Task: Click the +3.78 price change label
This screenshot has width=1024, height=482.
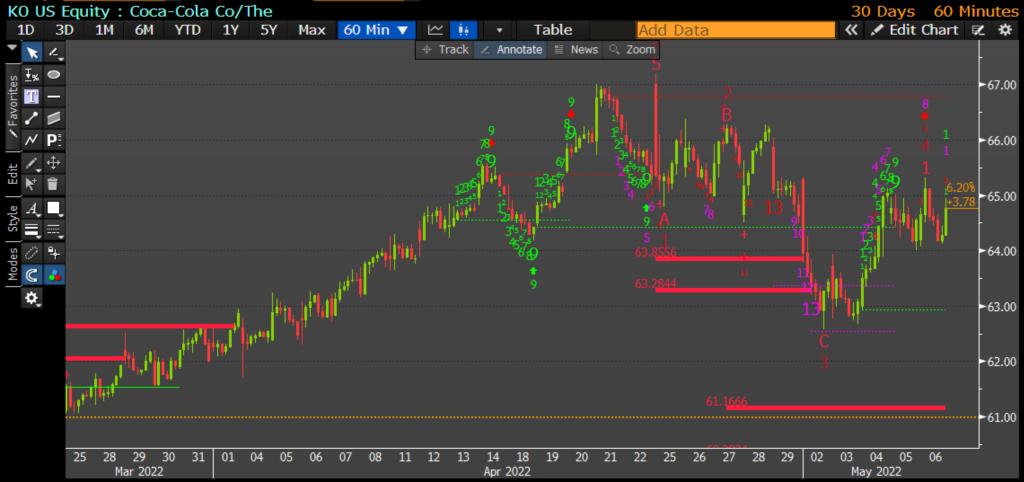Action: point(960,201)
